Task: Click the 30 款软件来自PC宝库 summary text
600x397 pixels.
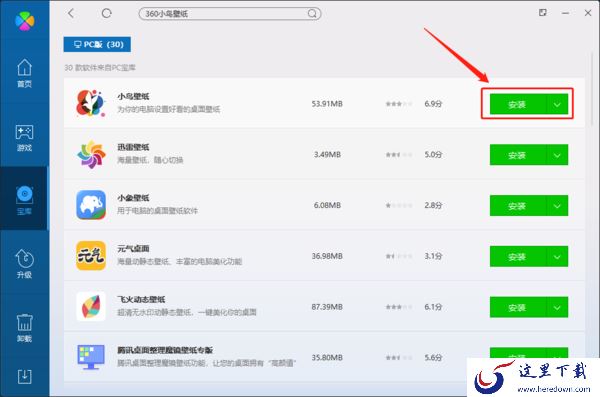Action: (x=100, y=68)
